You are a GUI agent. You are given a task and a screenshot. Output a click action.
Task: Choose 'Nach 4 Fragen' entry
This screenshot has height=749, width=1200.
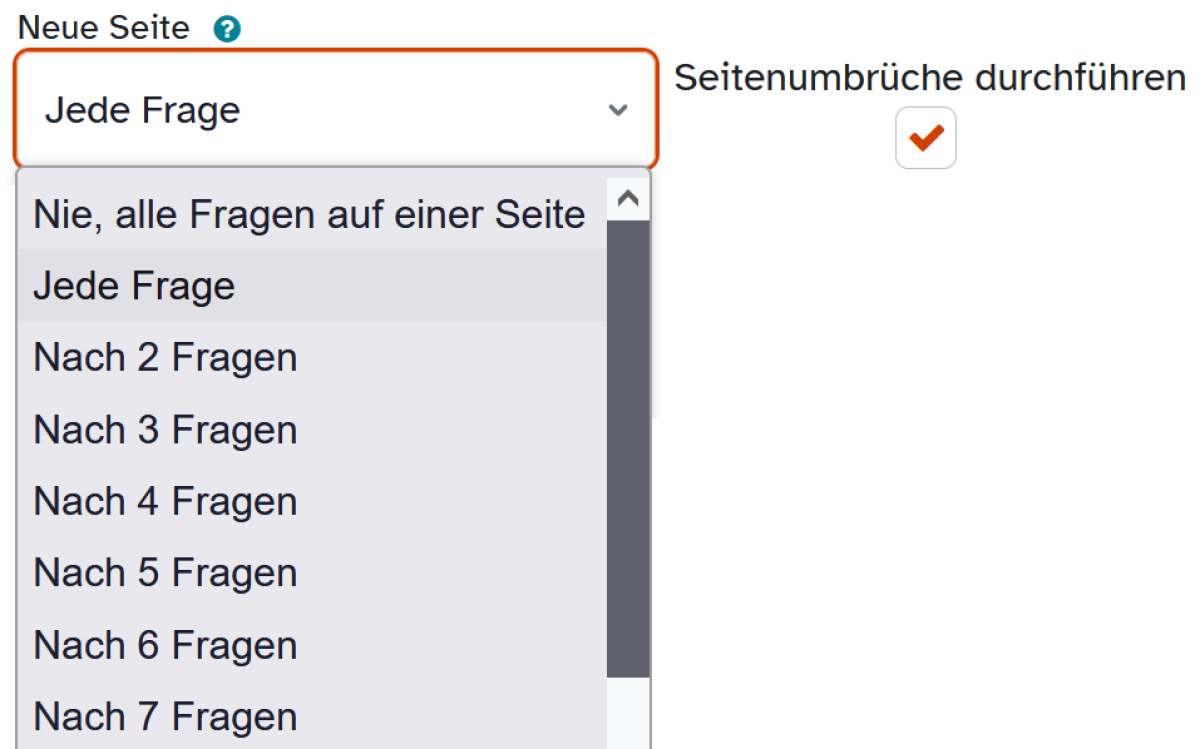tap(312, 502)
